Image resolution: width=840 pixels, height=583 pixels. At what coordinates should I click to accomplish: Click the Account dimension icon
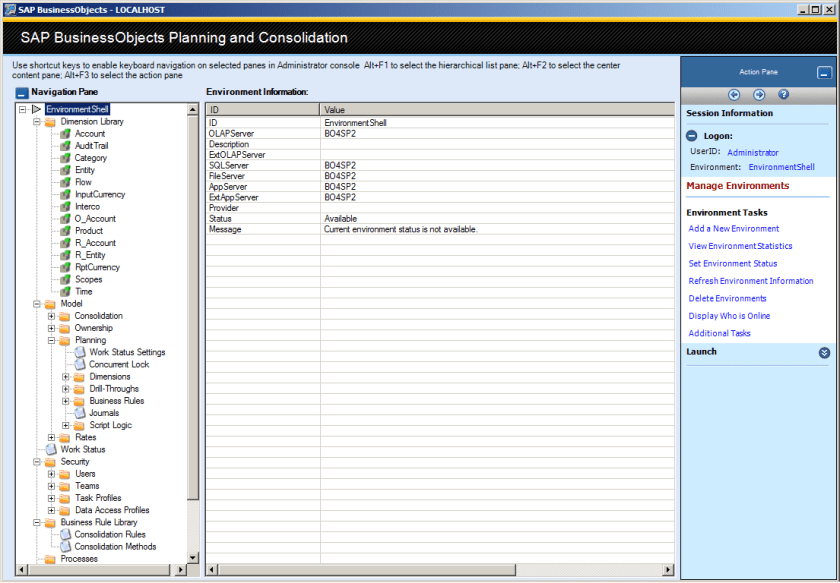pyautogui.click(x=65, y=134)
